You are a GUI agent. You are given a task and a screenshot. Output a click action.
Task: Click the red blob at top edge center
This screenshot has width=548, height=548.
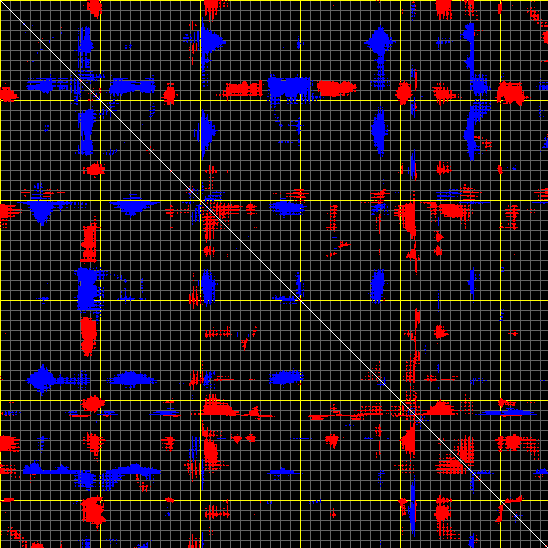pyautogui.click(x=212, y=8)
